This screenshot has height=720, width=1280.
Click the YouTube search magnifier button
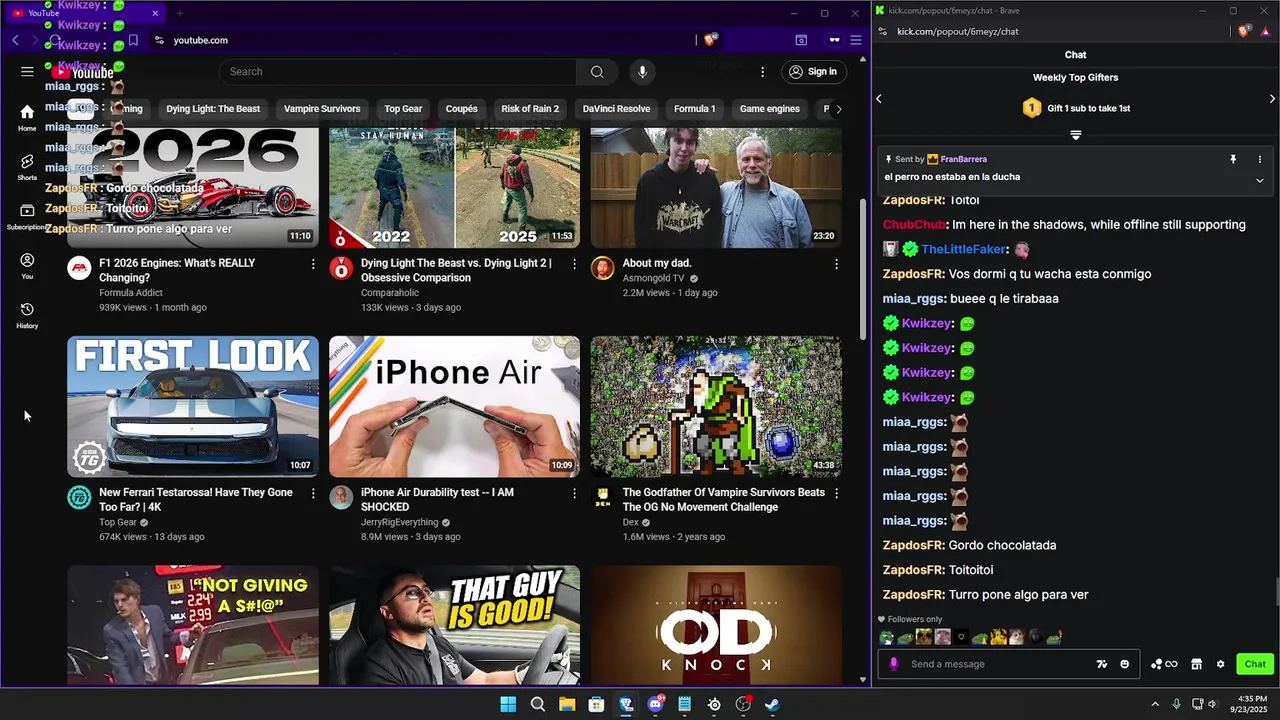coord(597,72)
